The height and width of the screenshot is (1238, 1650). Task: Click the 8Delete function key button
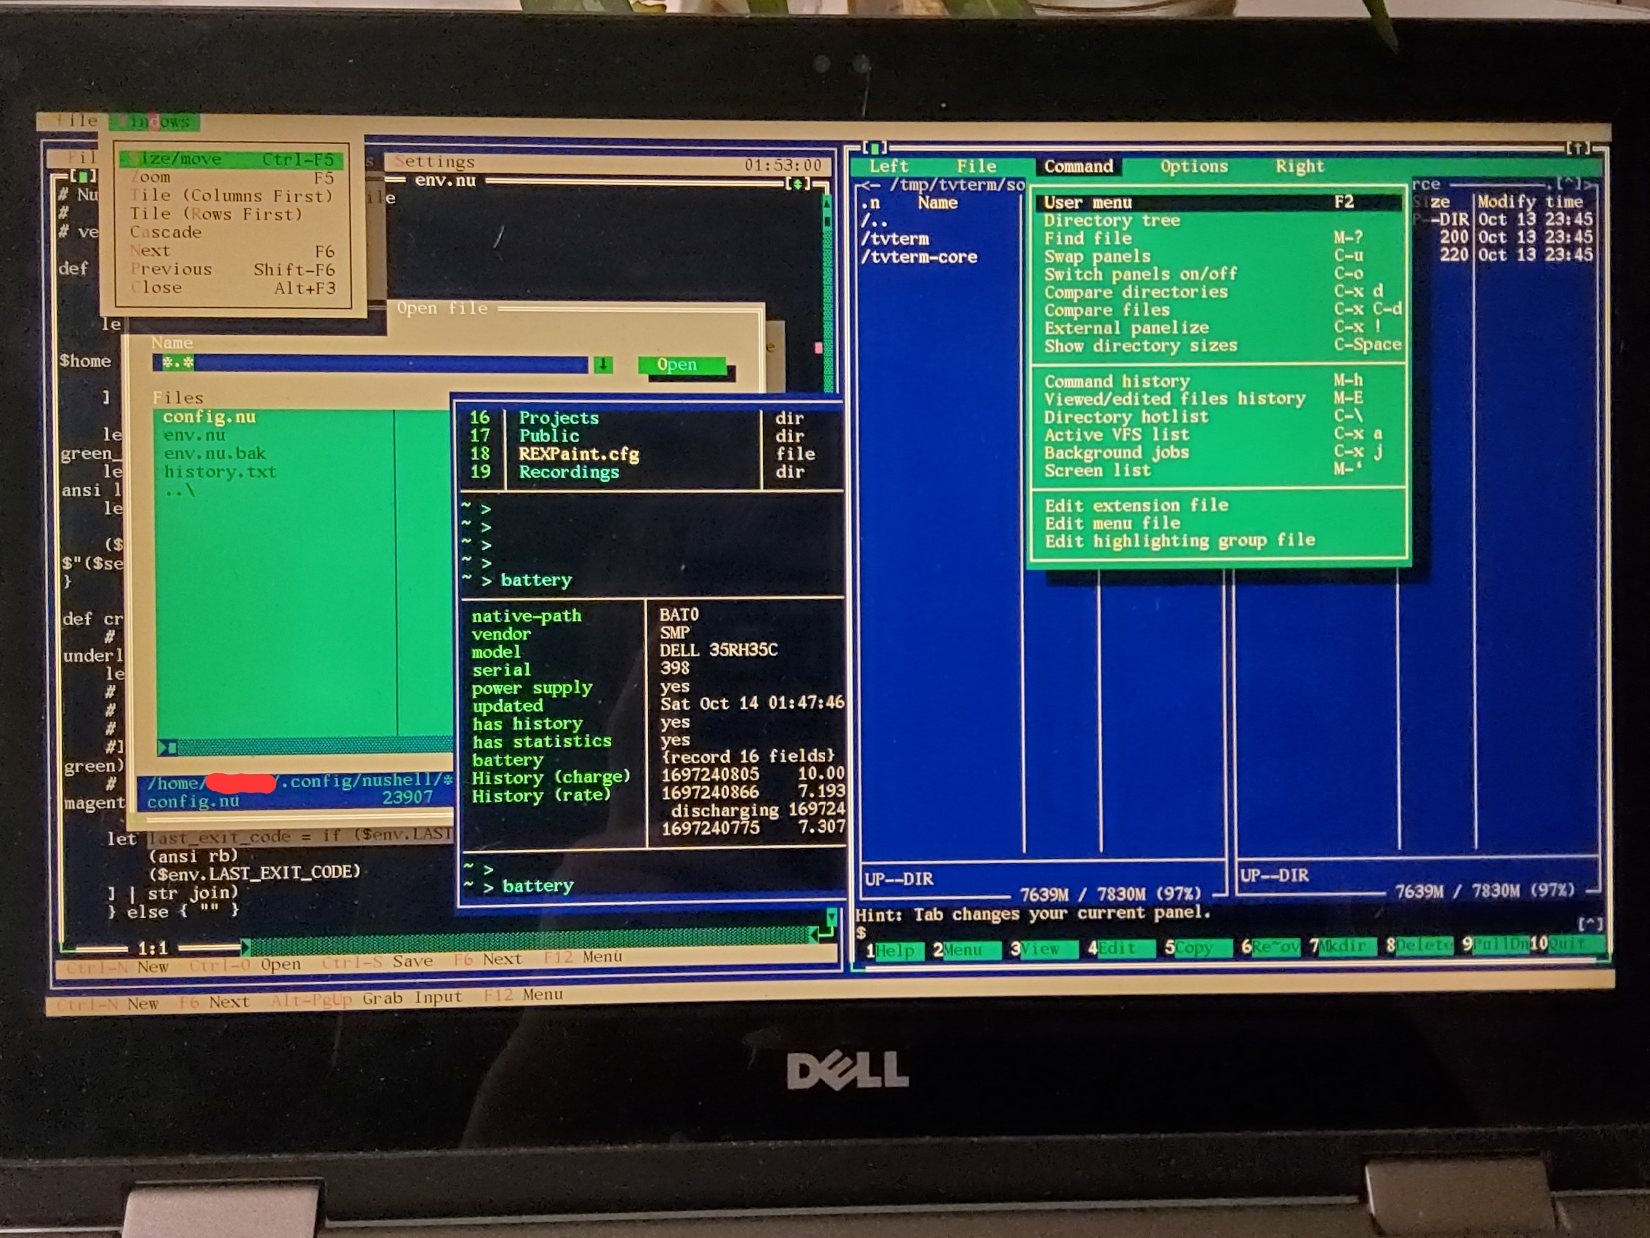point(1421,944)
